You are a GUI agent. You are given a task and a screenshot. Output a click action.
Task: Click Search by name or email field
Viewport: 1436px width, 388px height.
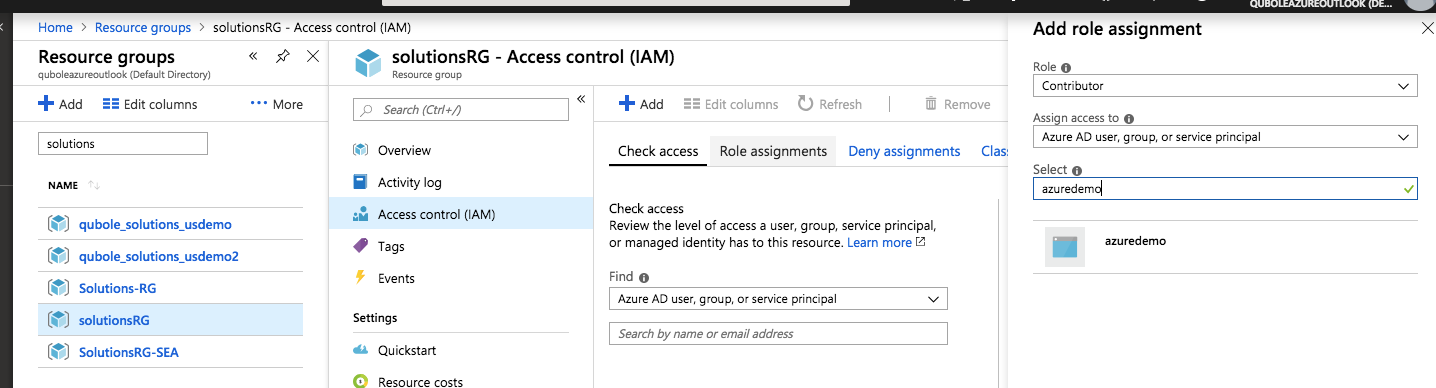tap(778, 333)
